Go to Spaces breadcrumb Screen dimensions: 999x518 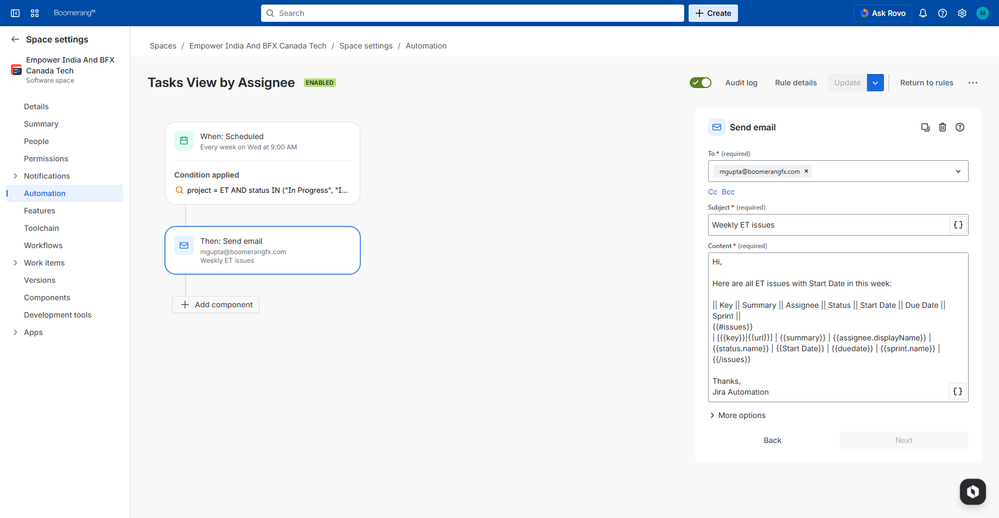coord(162,46)
